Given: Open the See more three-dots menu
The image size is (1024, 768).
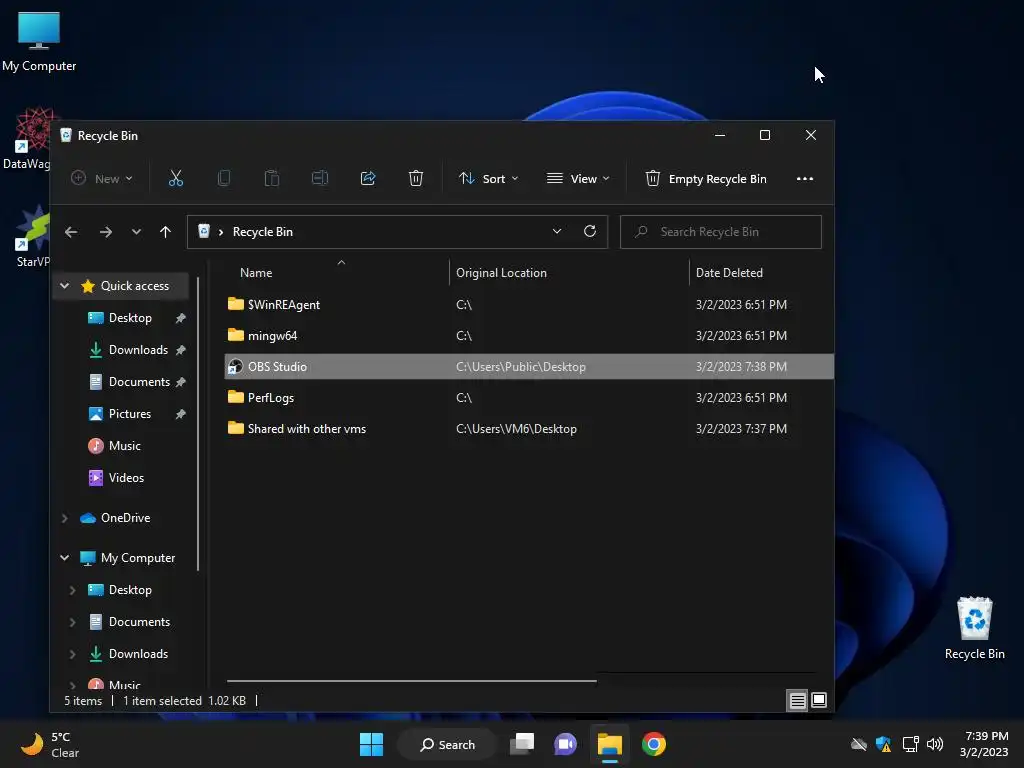Looking at the screenshot, I should 805,179.
